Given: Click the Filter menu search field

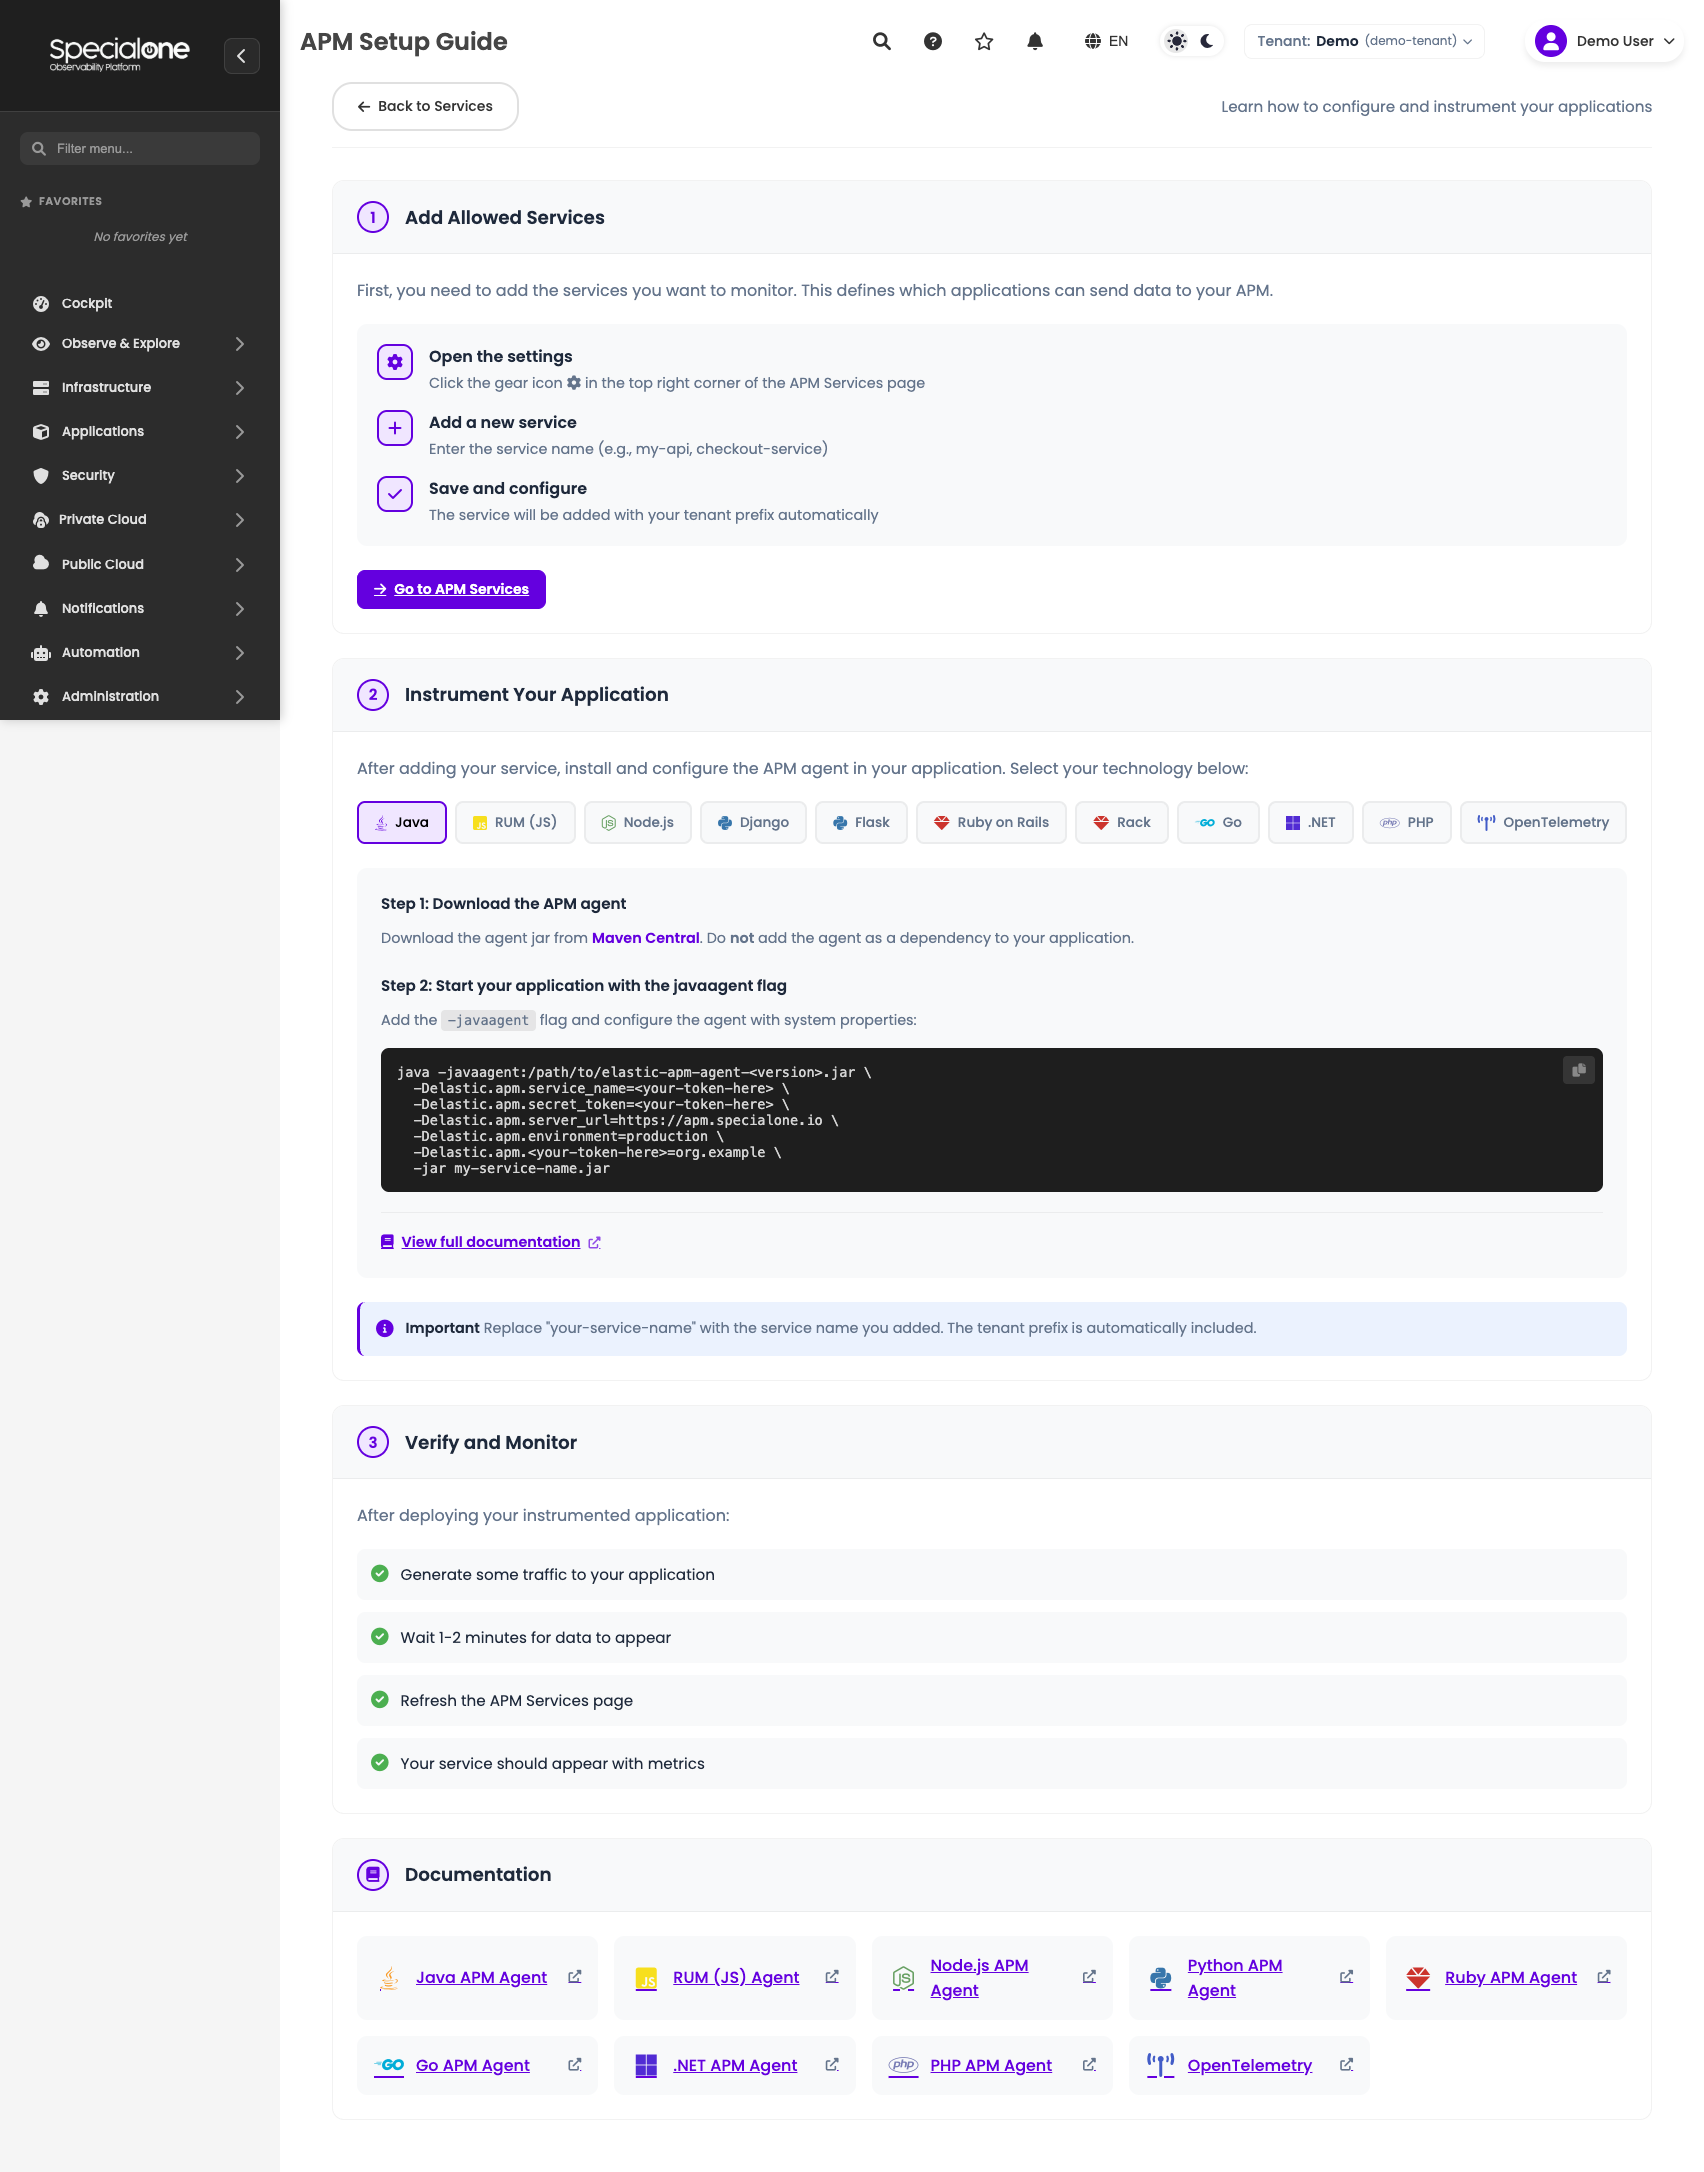Looking at the screenshot, I should point(140,148).
